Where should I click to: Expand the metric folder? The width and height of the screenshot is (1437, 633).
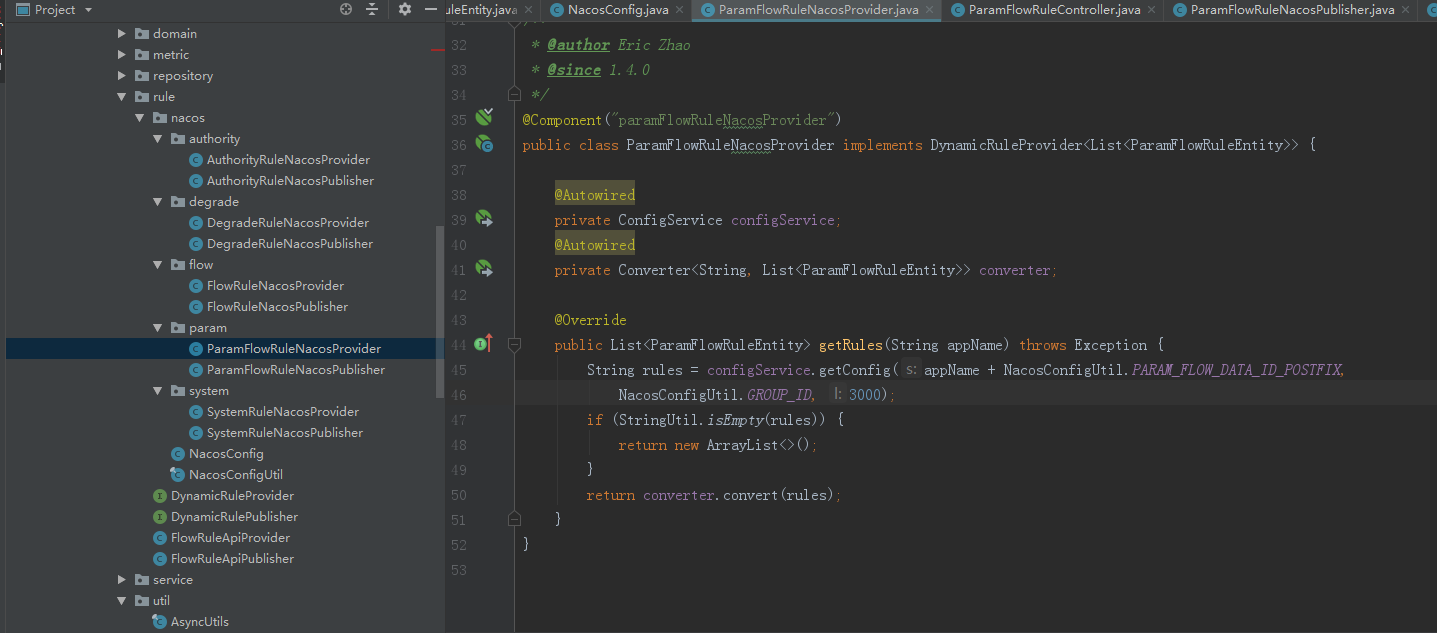(x=122, y=55)
